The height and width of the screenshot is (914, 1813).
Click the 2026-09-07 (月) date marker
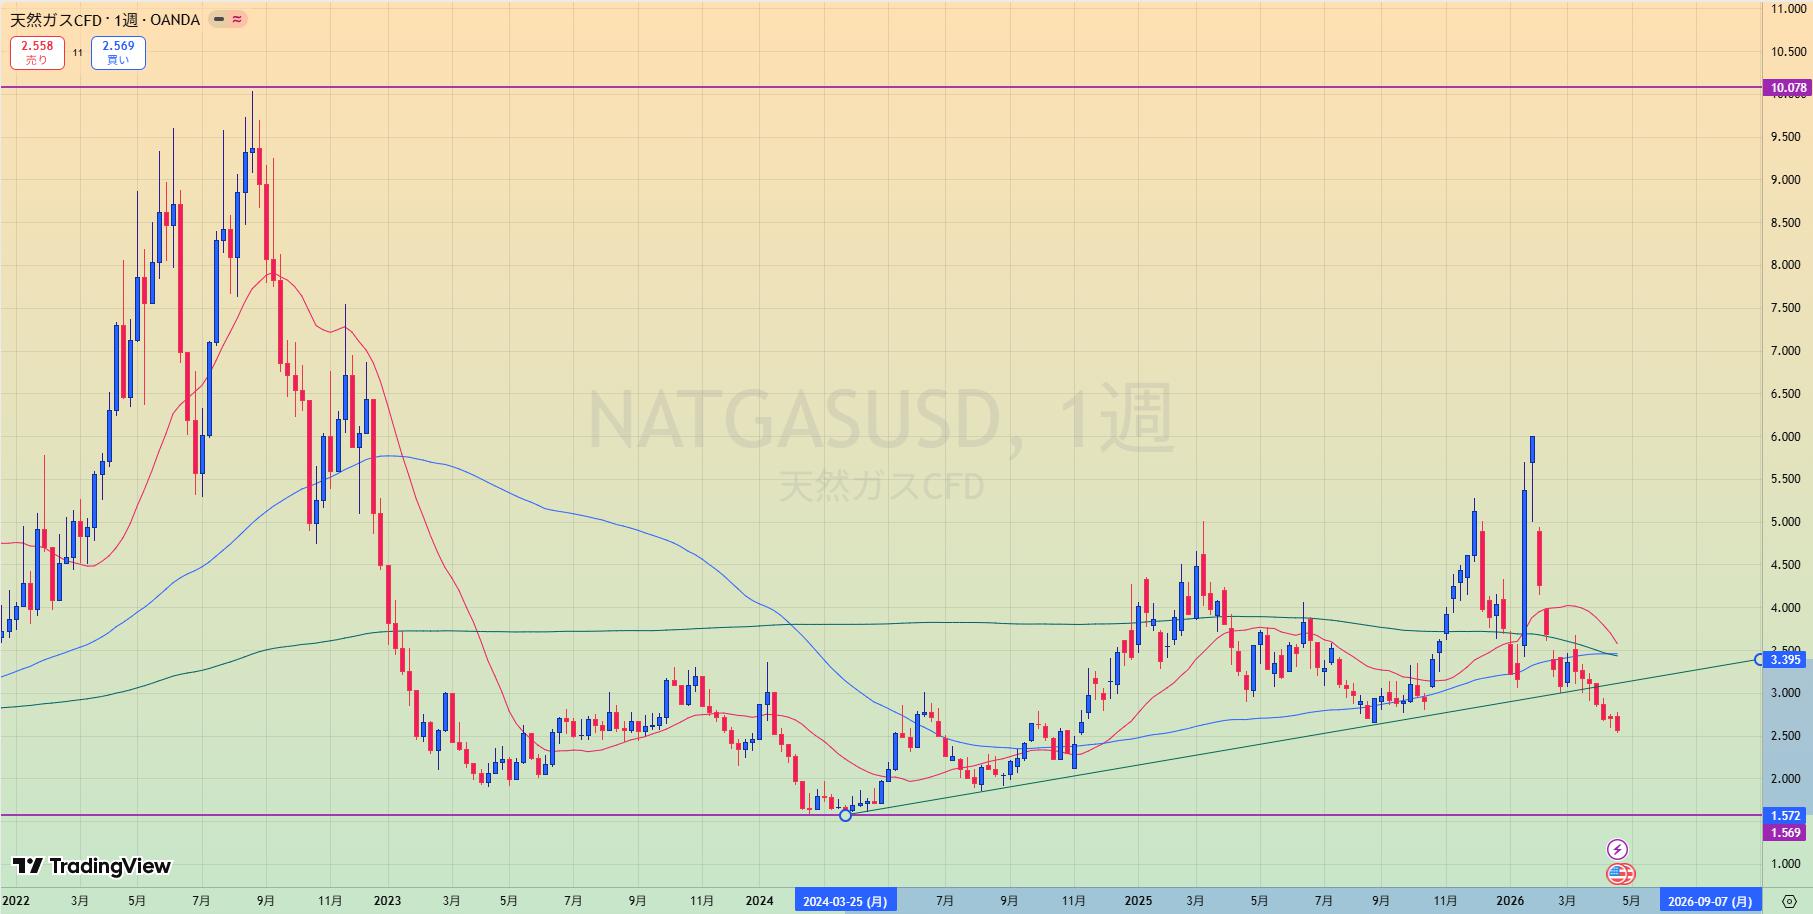1709,901
